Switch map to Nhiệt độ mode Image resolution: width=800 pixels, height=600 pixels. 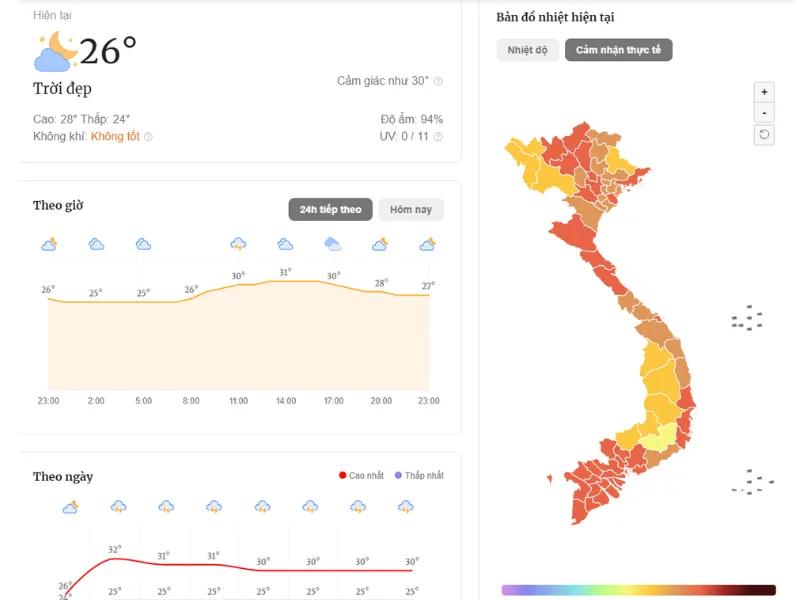[x=527, y=50]
